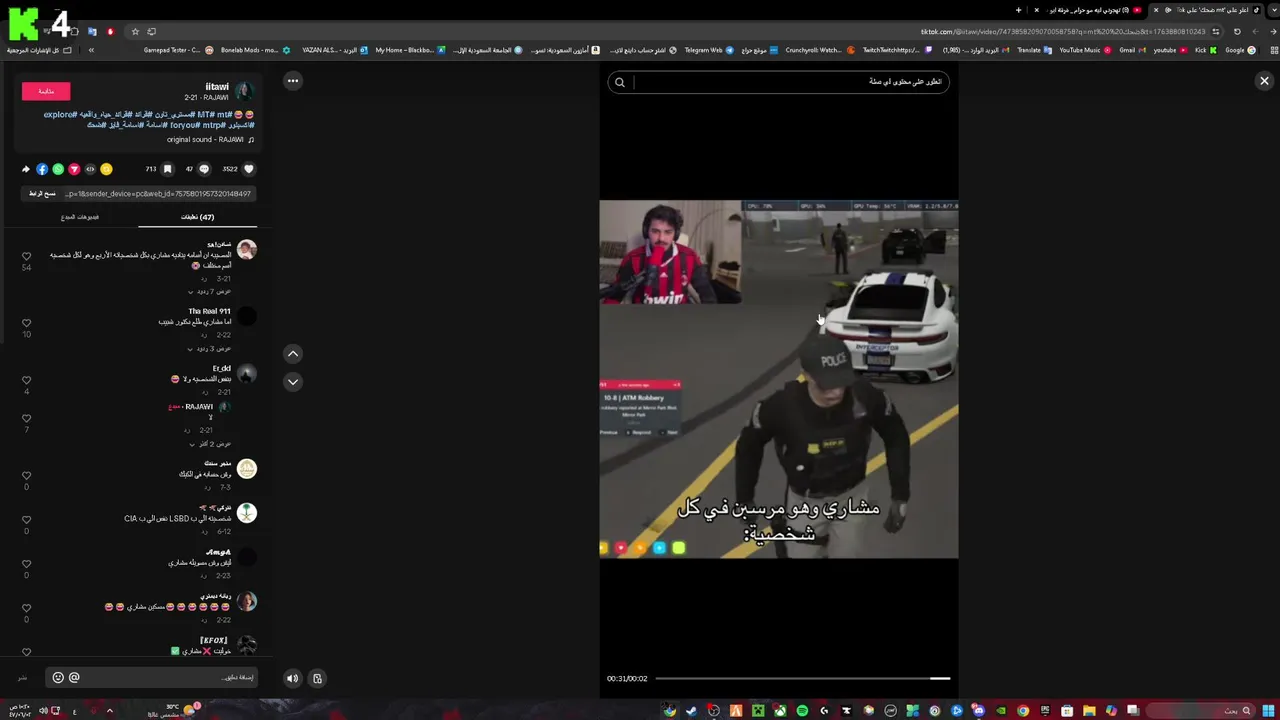This screenshot has height=720, width=1280.
Task: Switch to the creator videos tab
Action: tap(80, 217)
